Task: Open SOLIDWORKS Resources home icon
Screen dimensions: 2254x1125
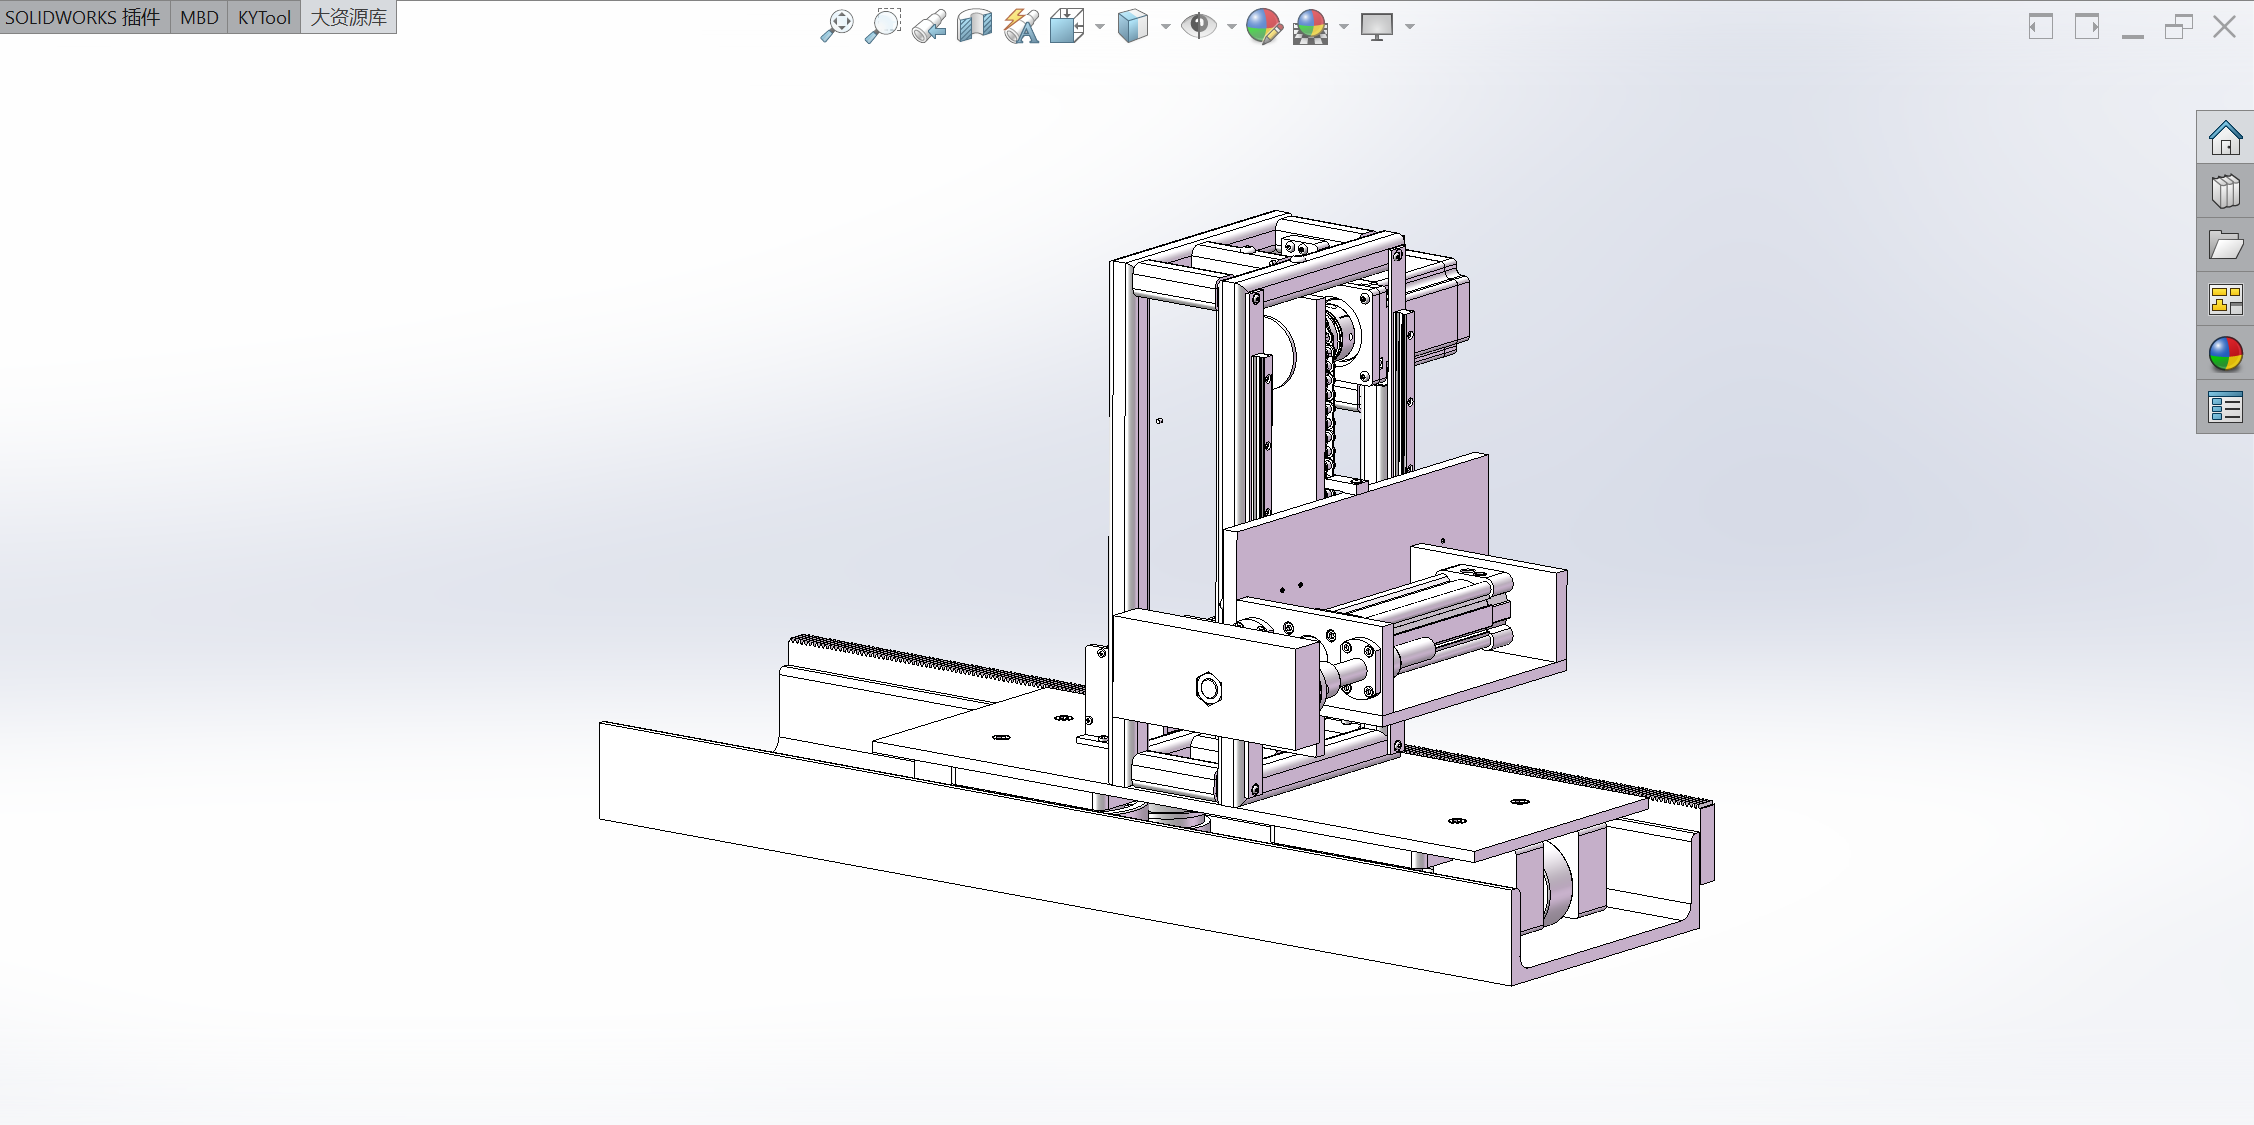Action: (2225, 138)
